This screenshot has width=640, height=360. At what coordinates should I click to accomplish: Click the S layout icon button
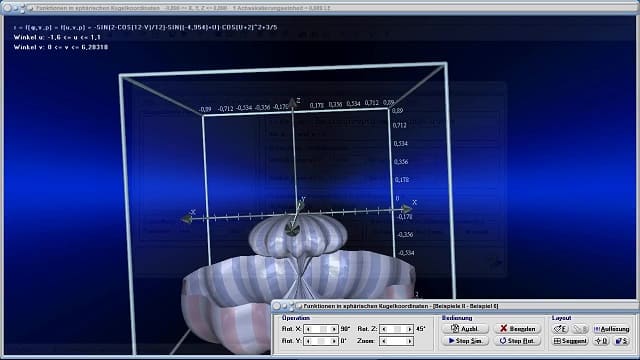(x=621, y=341)
